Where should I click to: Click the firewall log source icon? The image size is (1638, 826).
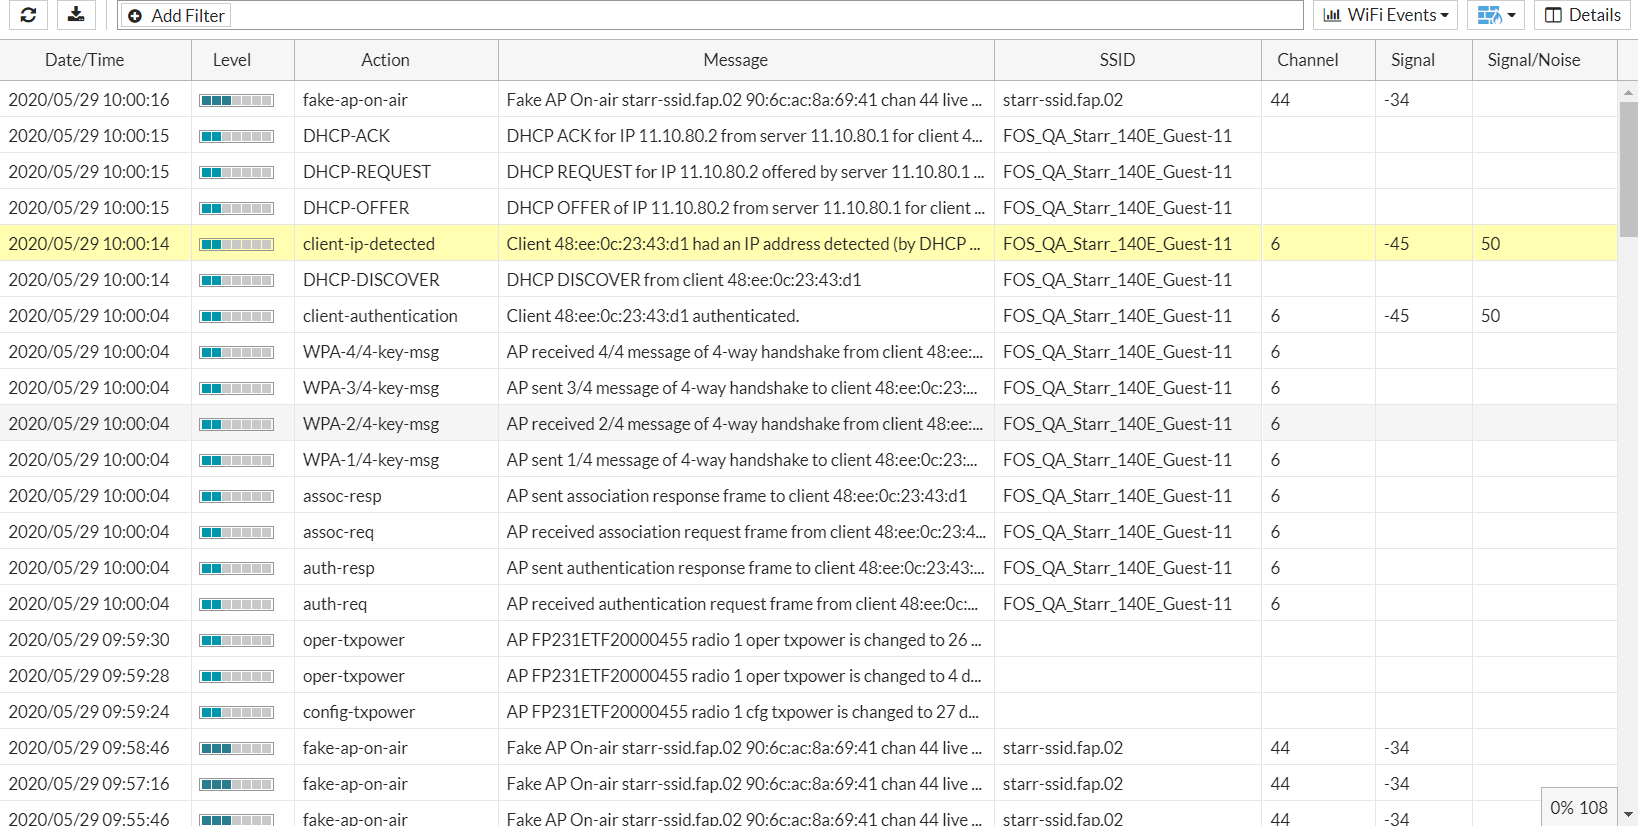point(1489,15)
